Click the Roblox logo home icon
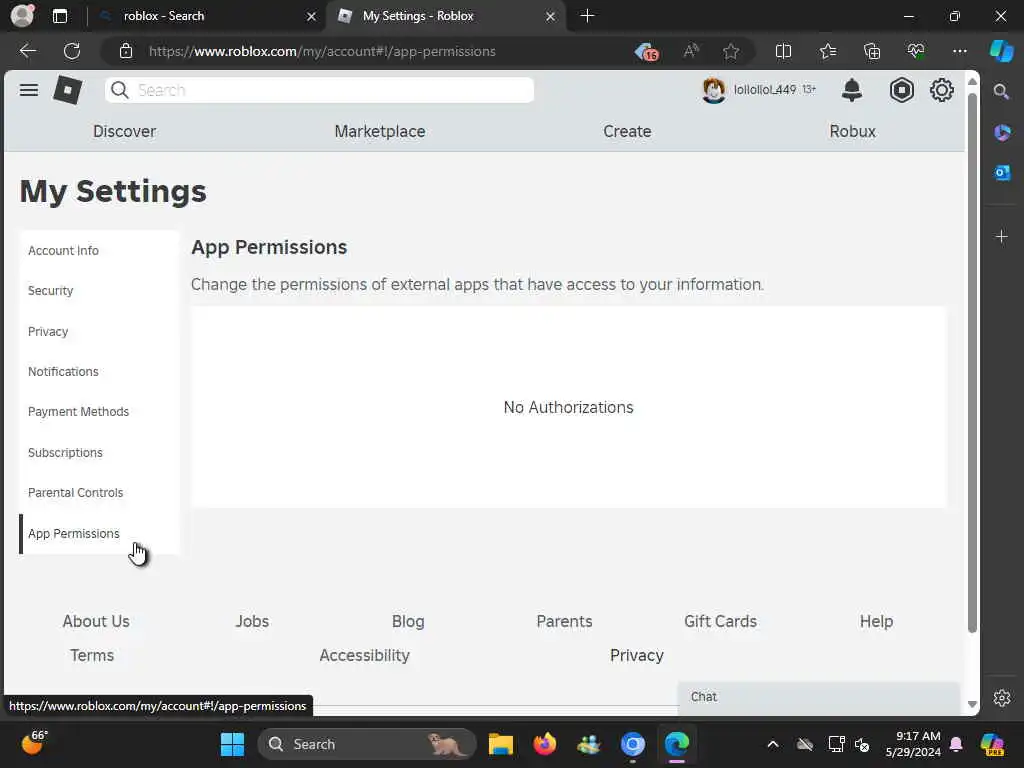The image size is (1024, 768). click(x=68, y=90)
